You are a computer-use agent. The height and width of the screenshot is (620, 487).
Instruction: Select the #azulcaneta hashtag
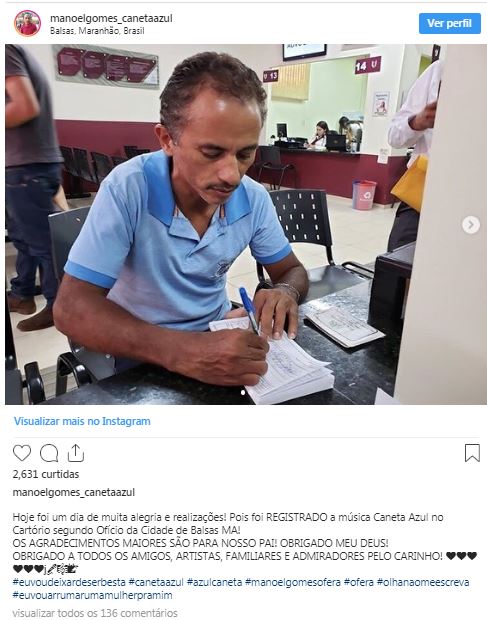coord(214,582)
